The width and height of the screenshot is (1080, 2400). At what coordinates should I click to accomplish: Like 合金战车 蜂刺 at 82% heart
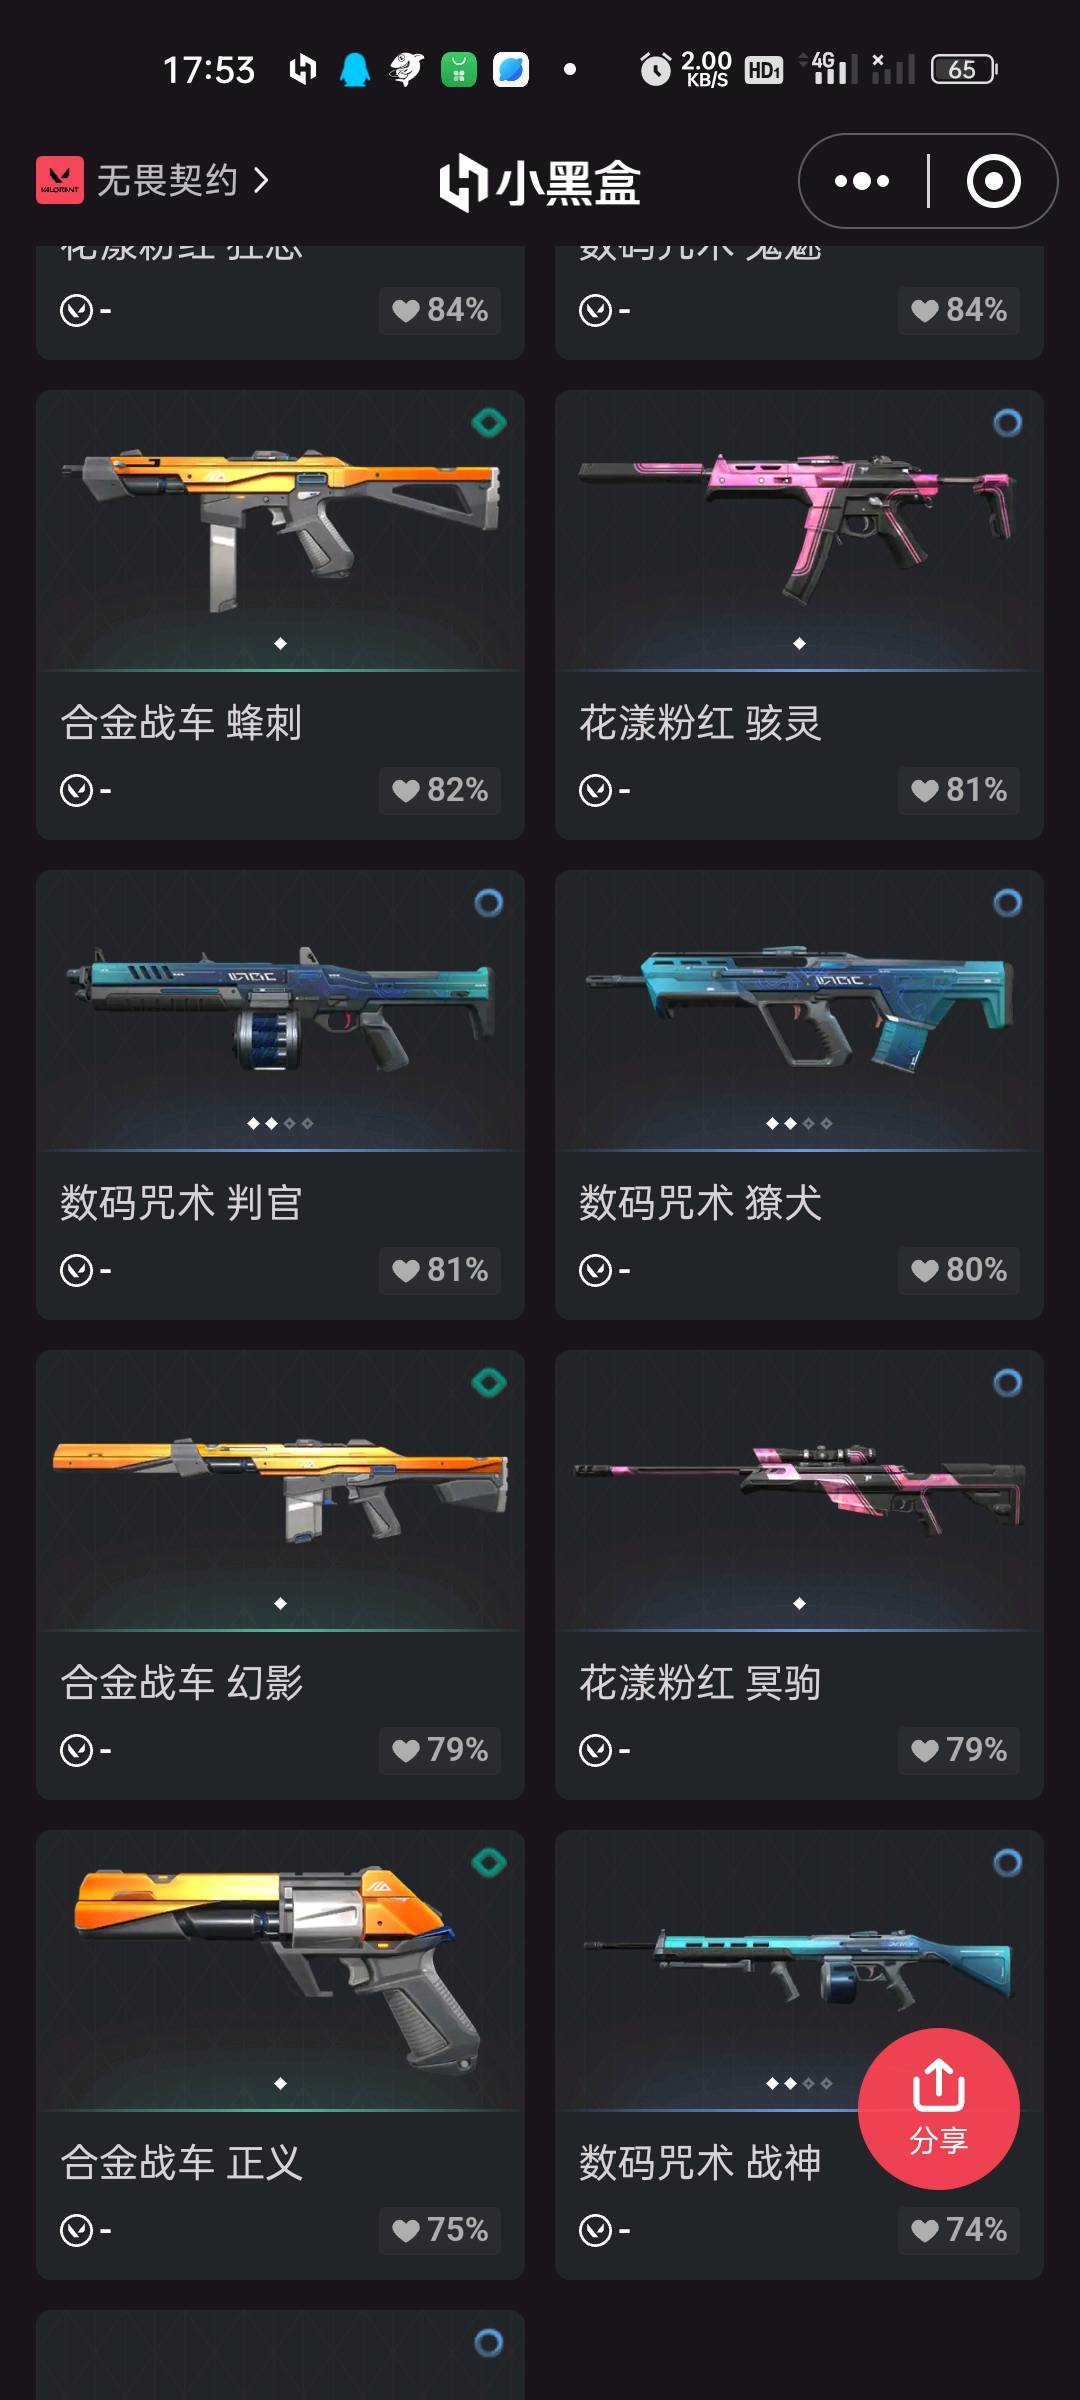click(x=440, y=790)
